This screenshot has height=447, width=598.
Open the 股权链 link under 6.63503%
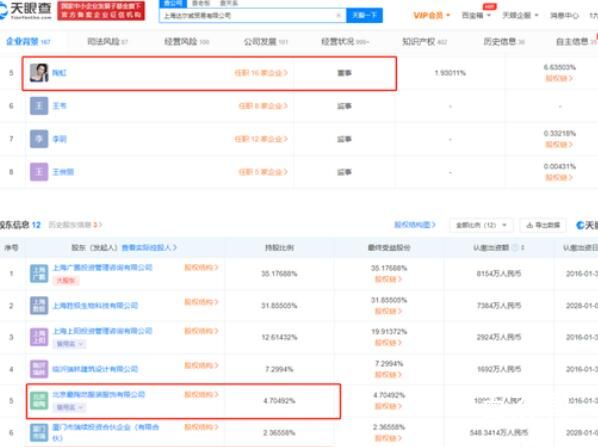click(x=559, y=78)
